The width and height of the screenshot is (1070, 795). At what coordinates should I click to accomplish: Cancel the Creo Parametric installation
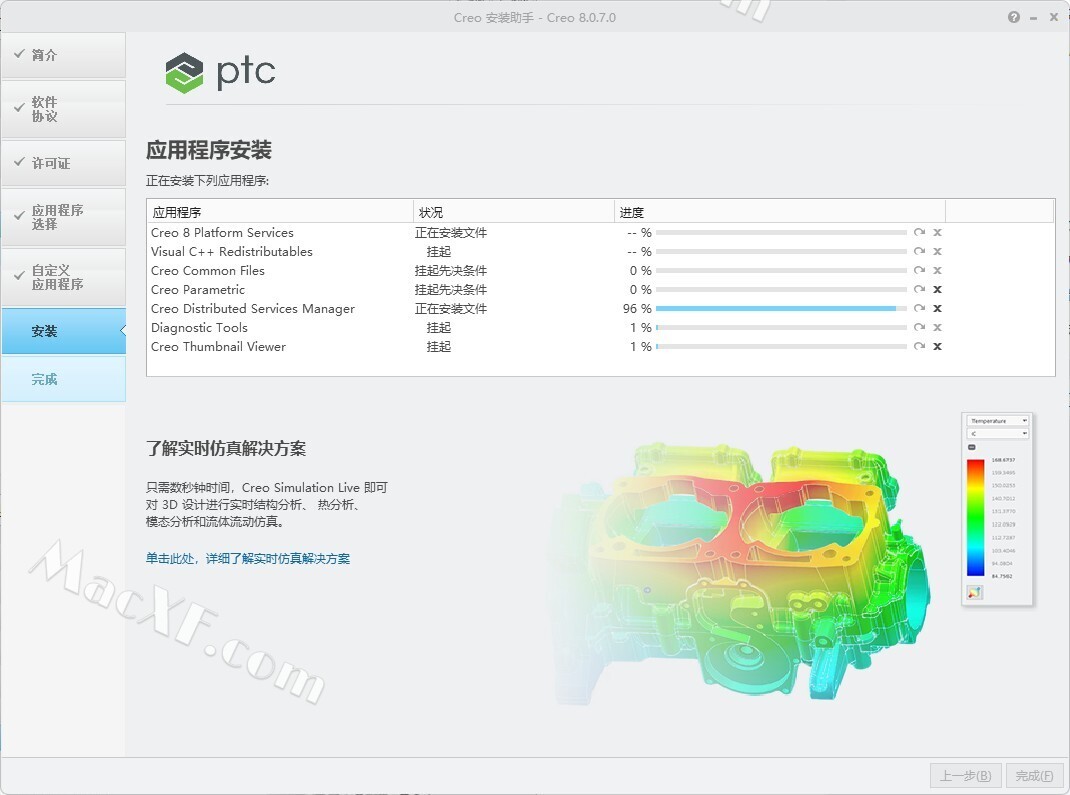coord(938,289)
